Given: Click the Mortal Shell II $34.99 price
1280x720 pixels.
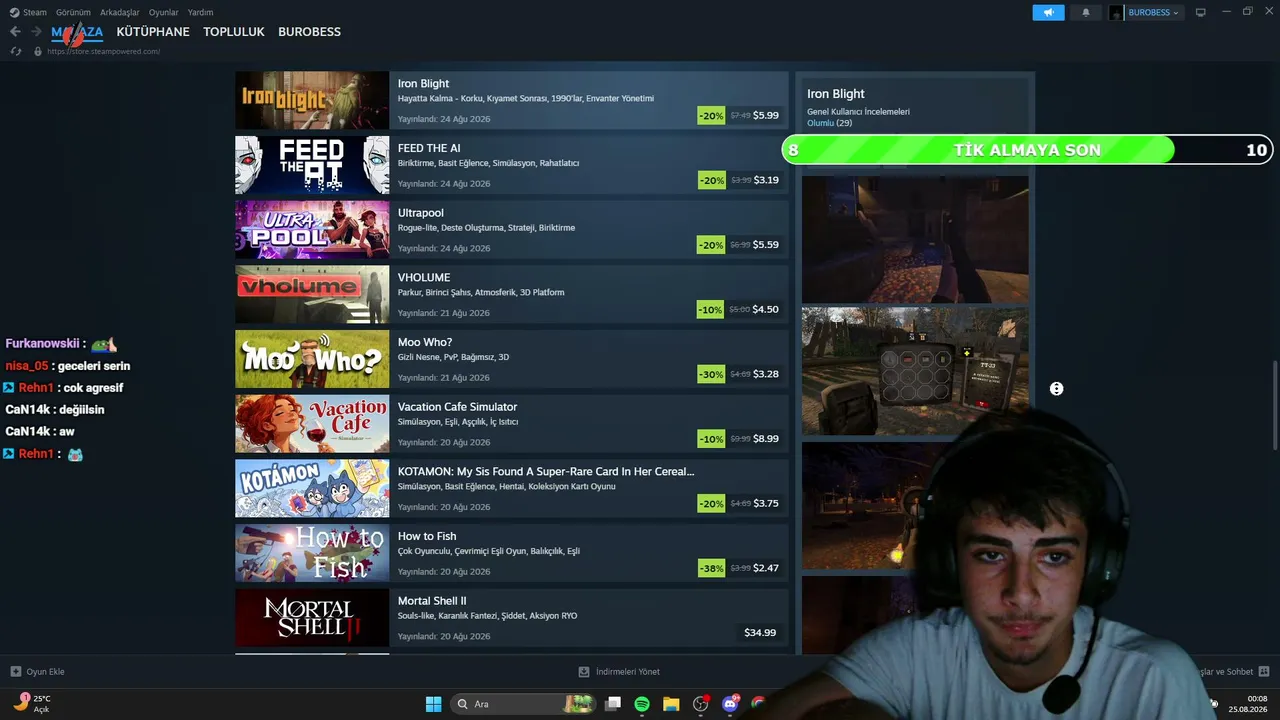Looking at the screenshot, I should (x=760, y=632).
